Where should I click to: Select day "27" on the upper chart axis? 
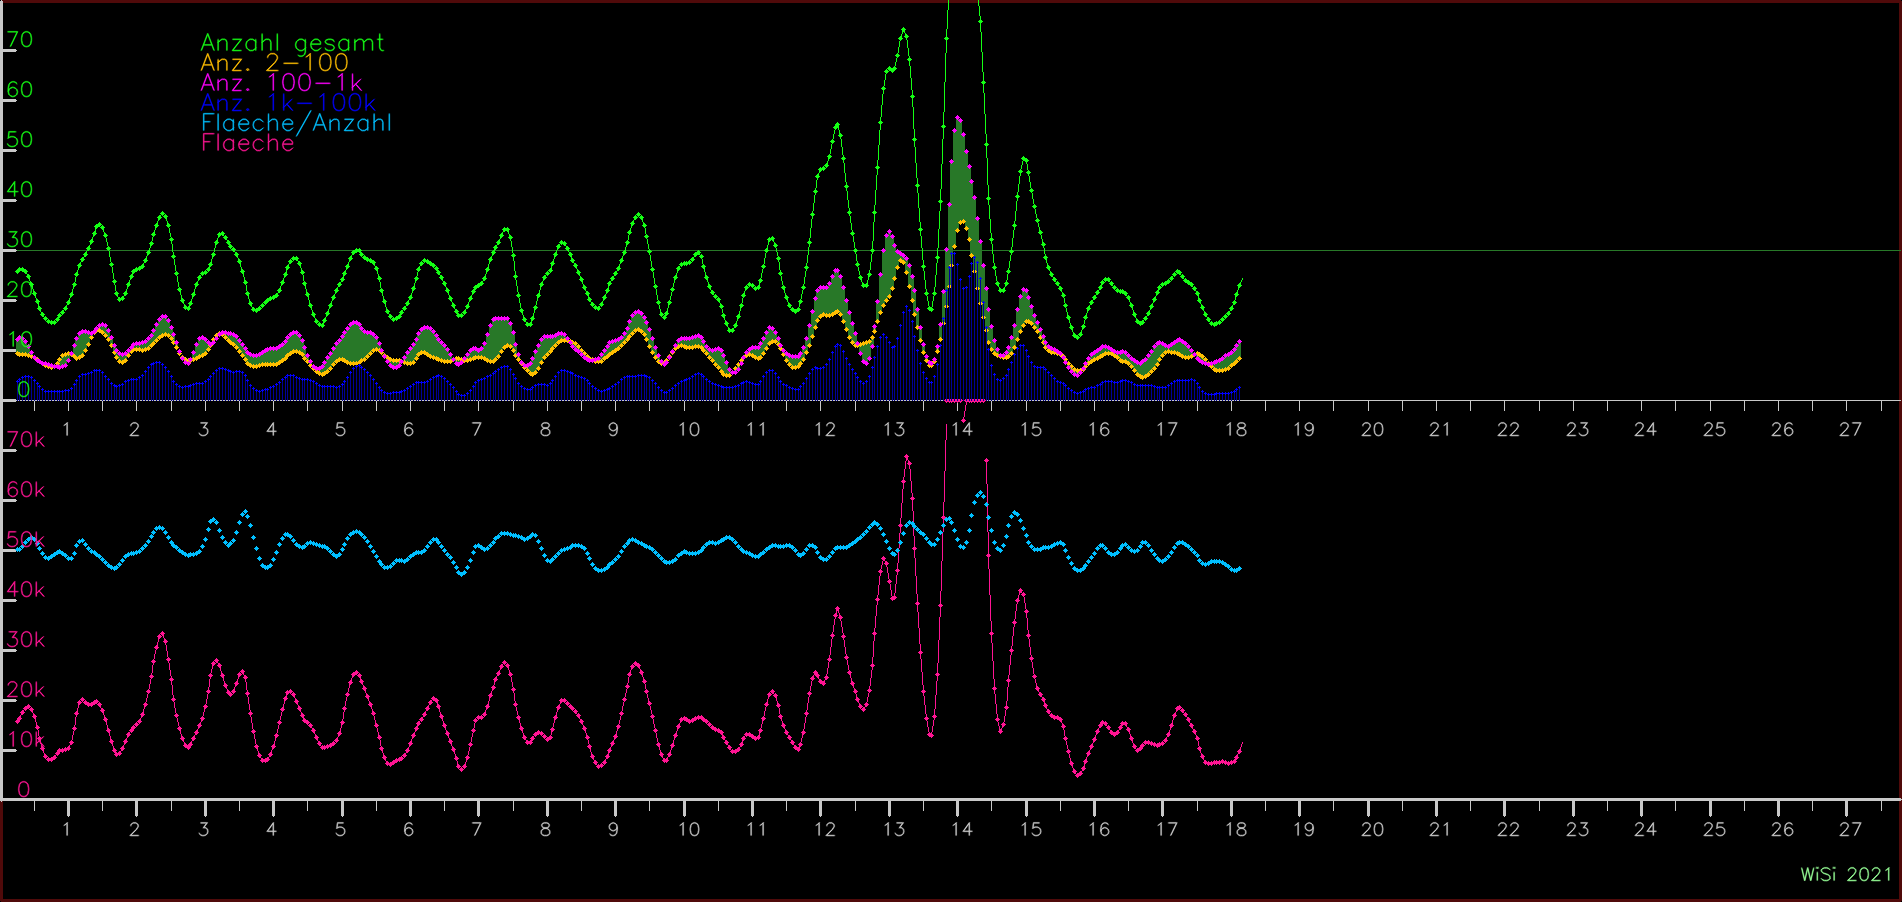point(1851,429)
